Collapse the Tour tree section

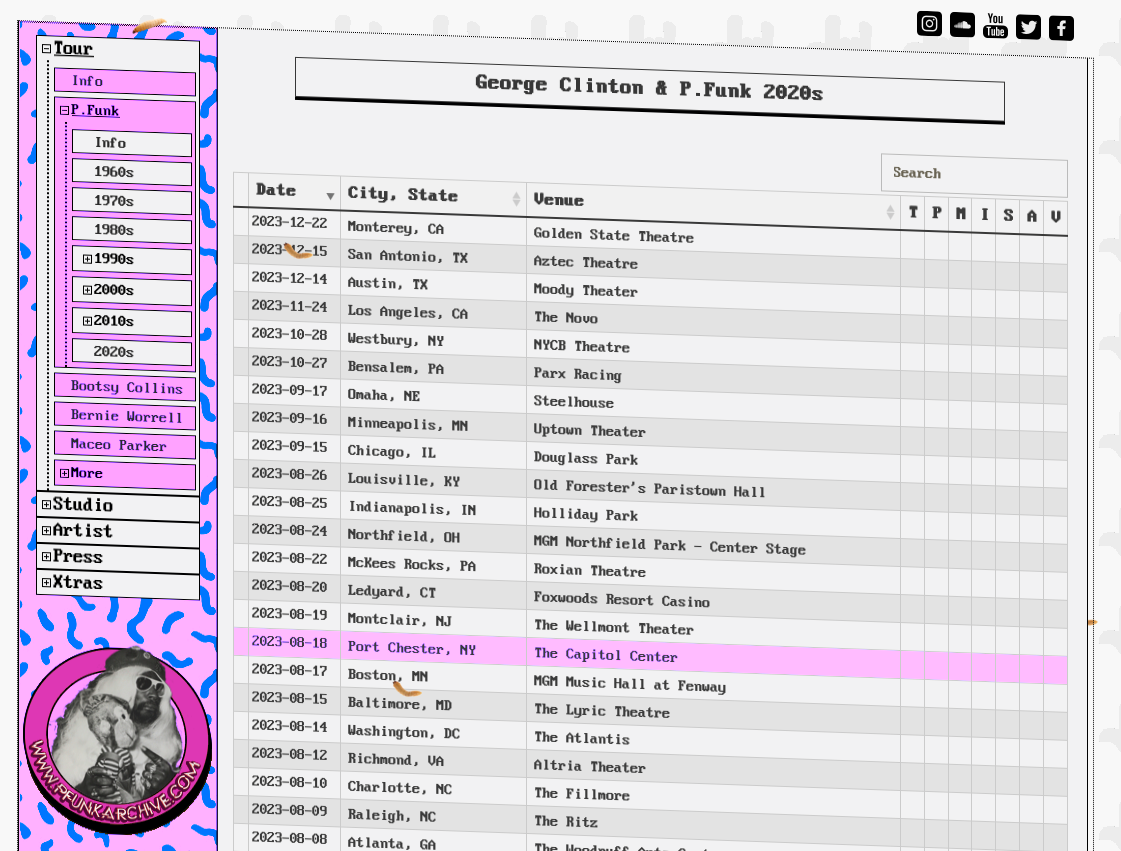pyautogui.click(x=46, y=49)
